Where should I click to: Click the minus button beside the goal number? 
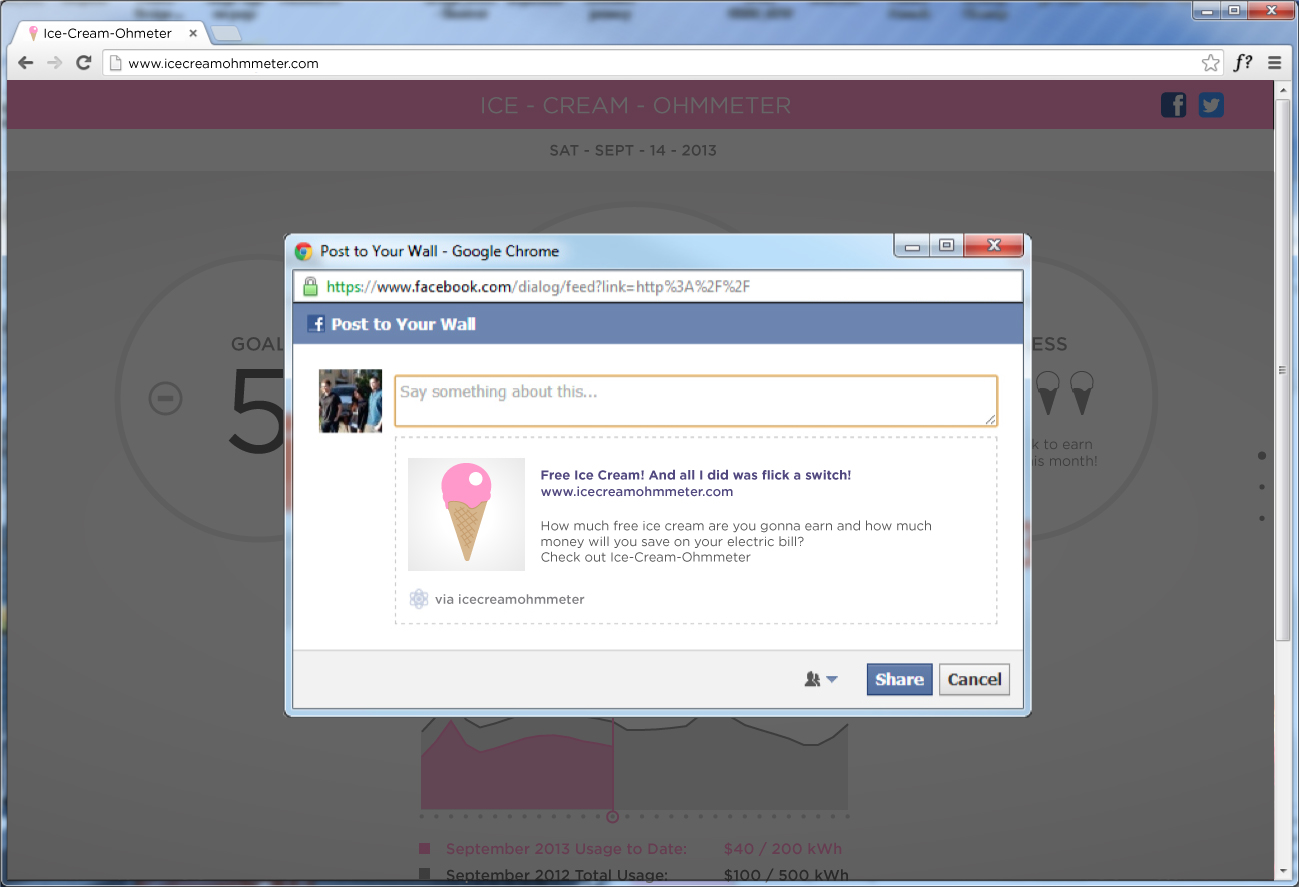(x=166, y=399)
